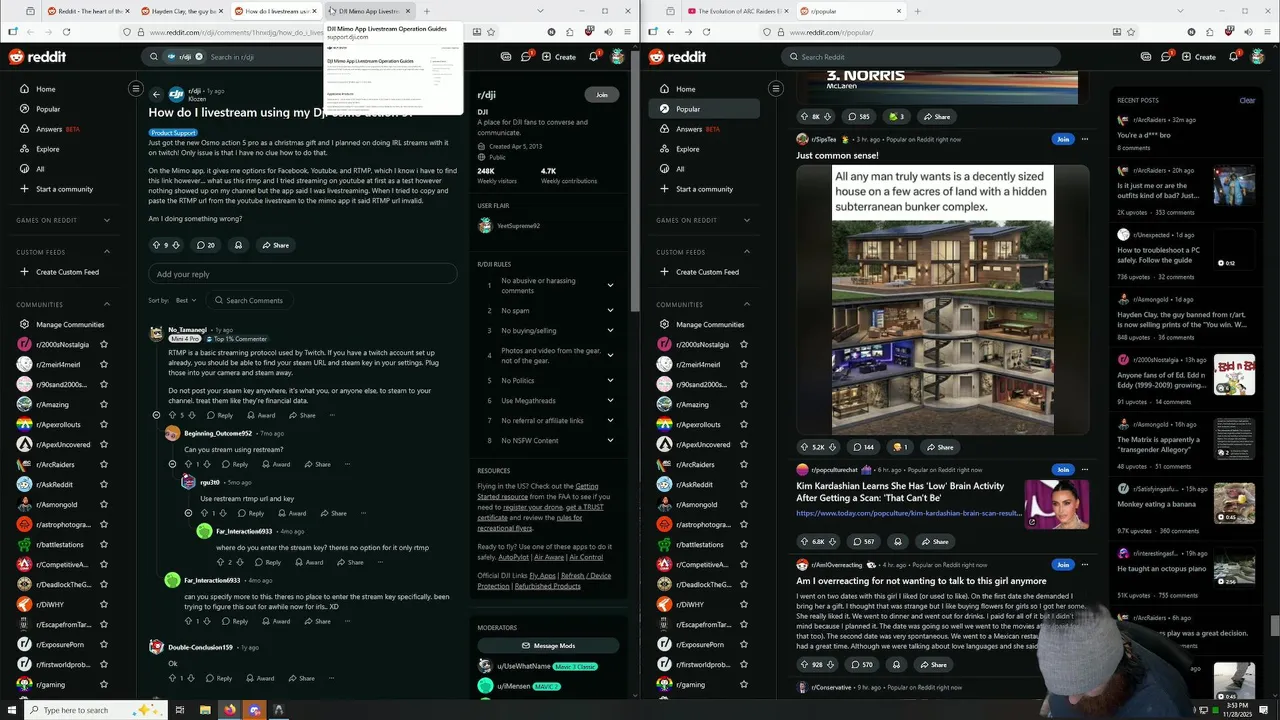Share the main DJI livestream post
This screenshot has width=1280, height=720.
pos(275,245)
